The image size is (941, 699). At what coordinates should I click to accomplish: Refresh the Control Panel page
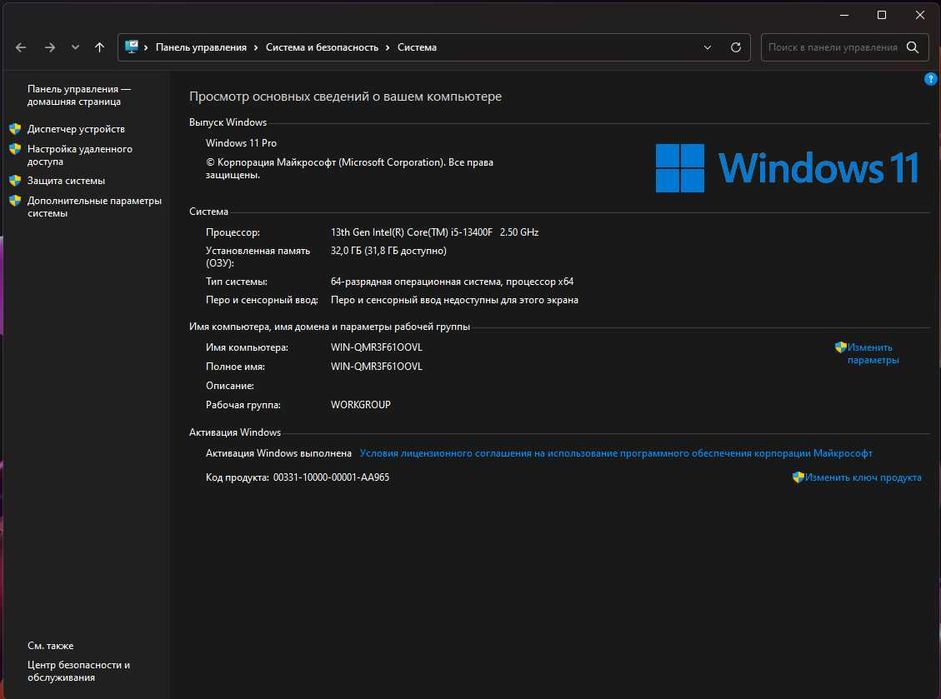point(736,47)
